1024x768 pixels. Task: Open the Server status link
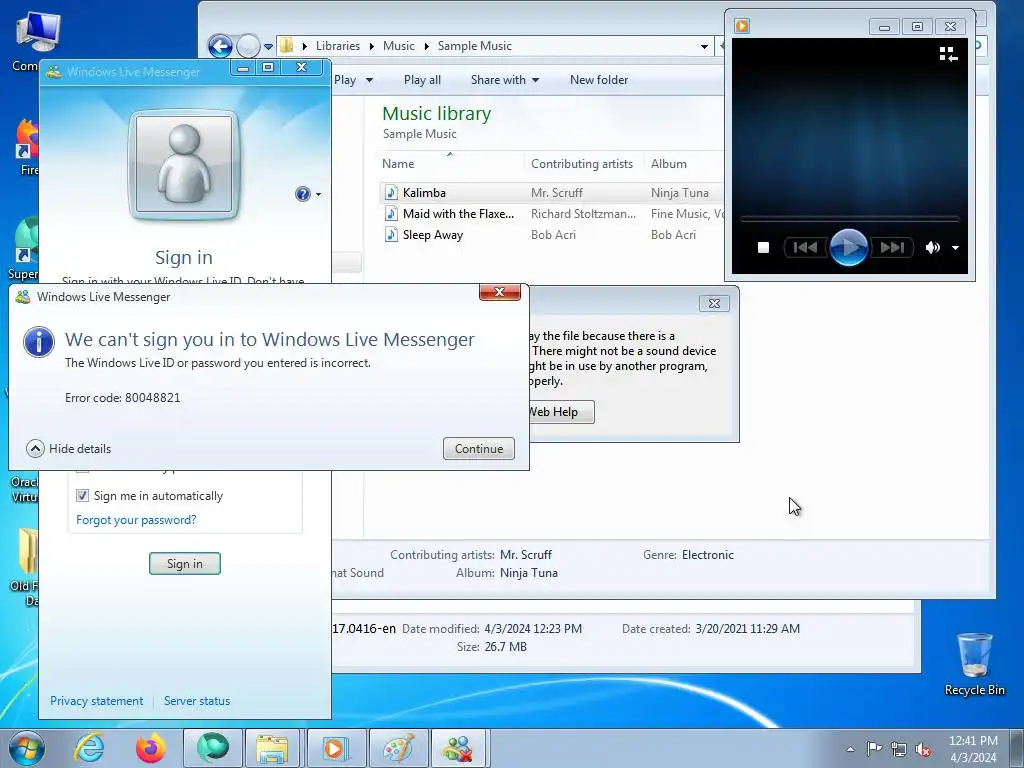tap(197, 701)
